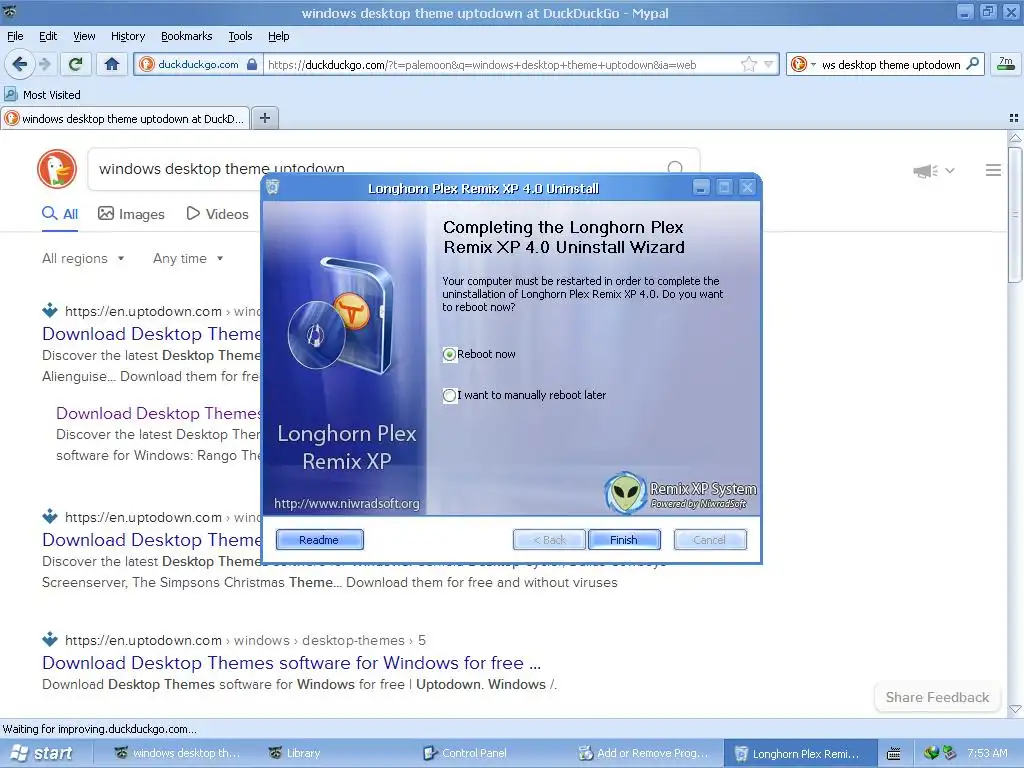Click the greyed Back button in wizard
The width and height of the screenshot is (1024, 768).
tap(549, 539)
